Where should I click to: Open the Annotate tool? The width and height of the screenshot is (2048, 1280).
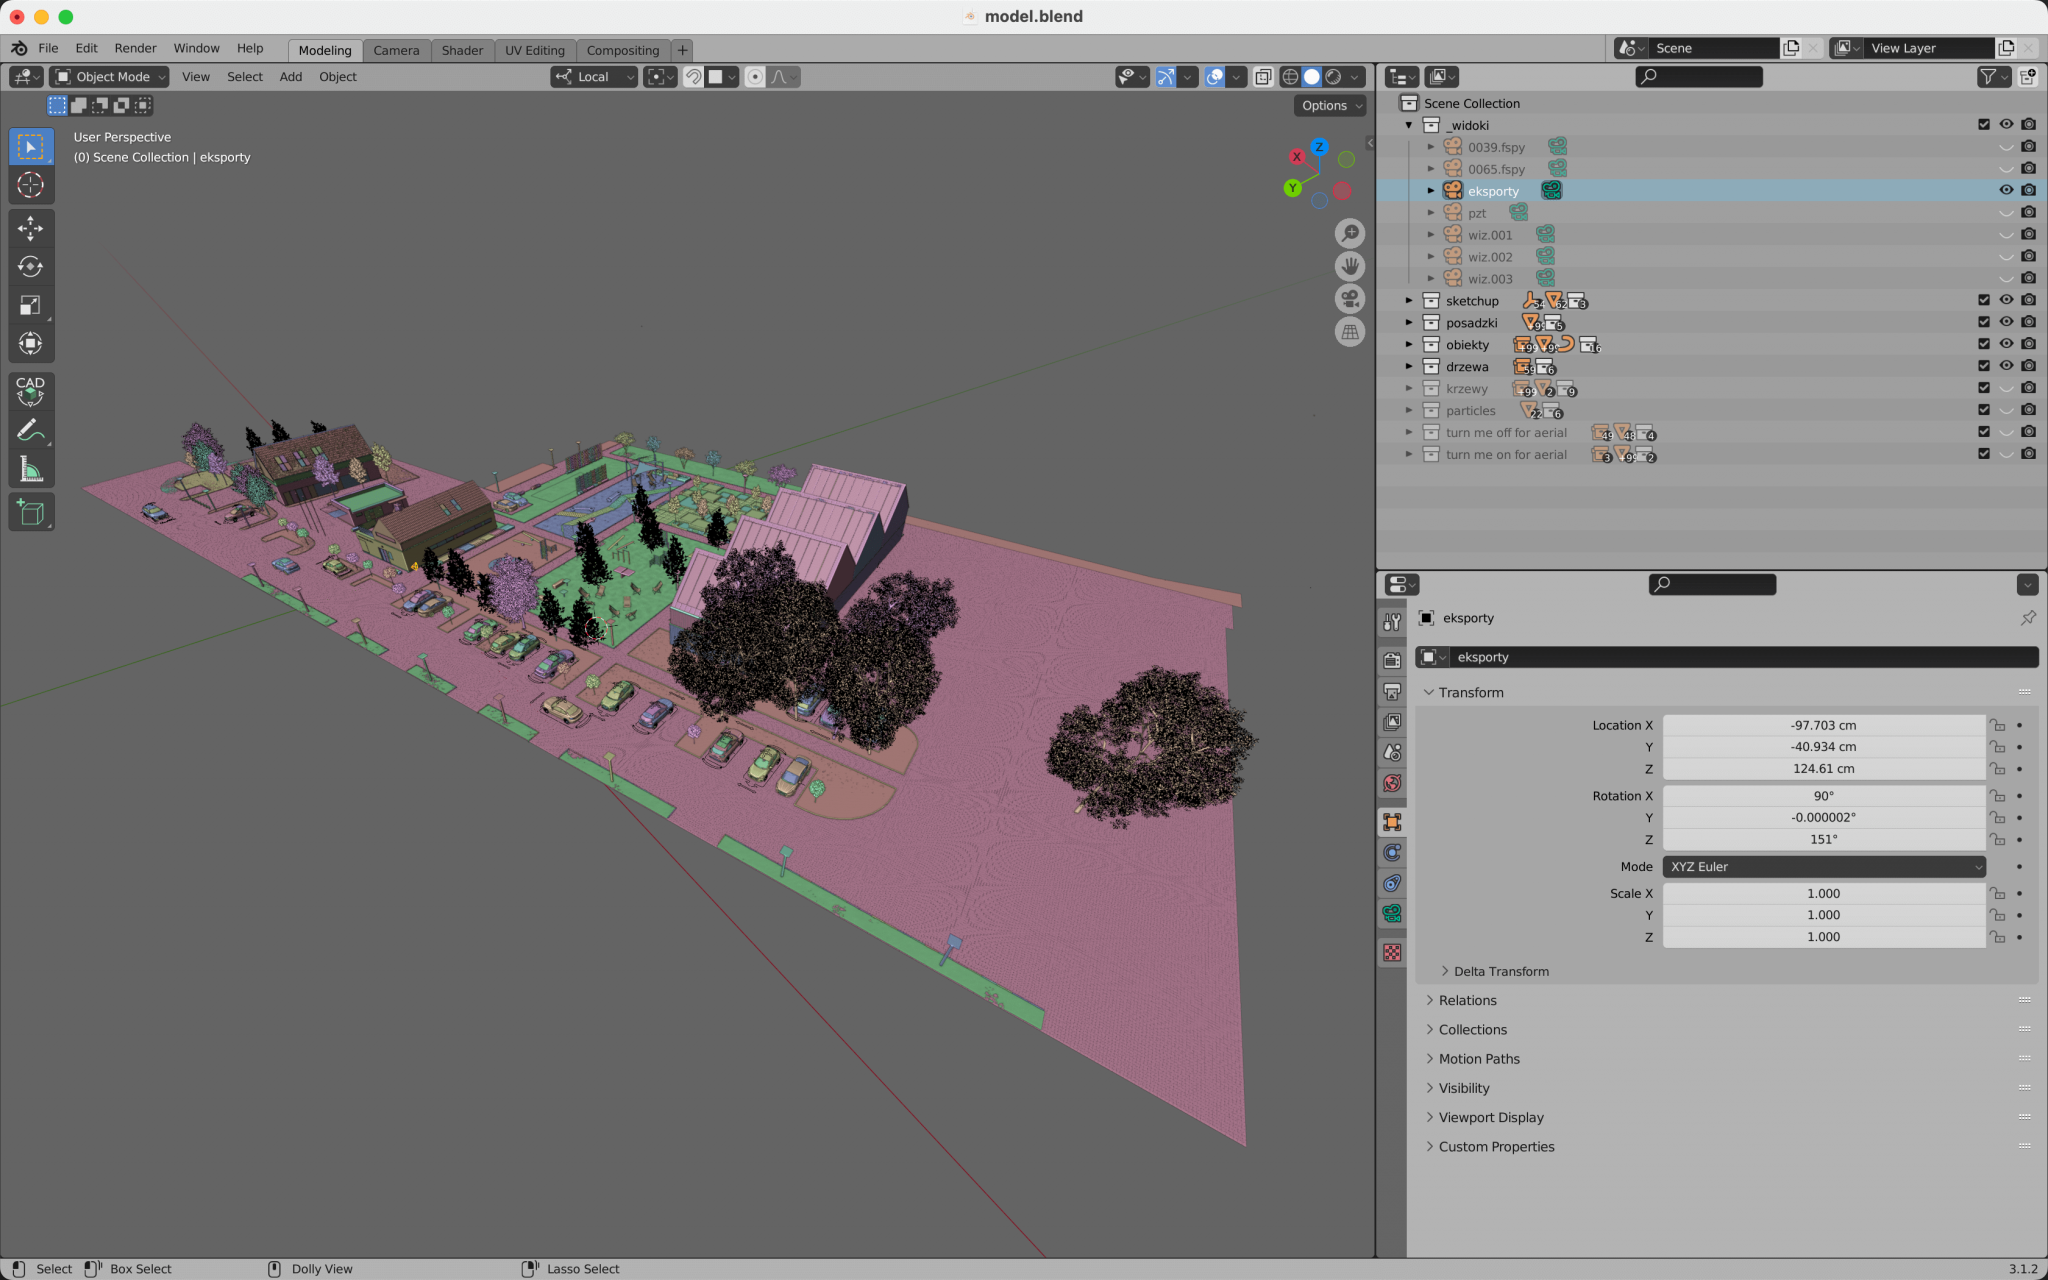(31, 429)
